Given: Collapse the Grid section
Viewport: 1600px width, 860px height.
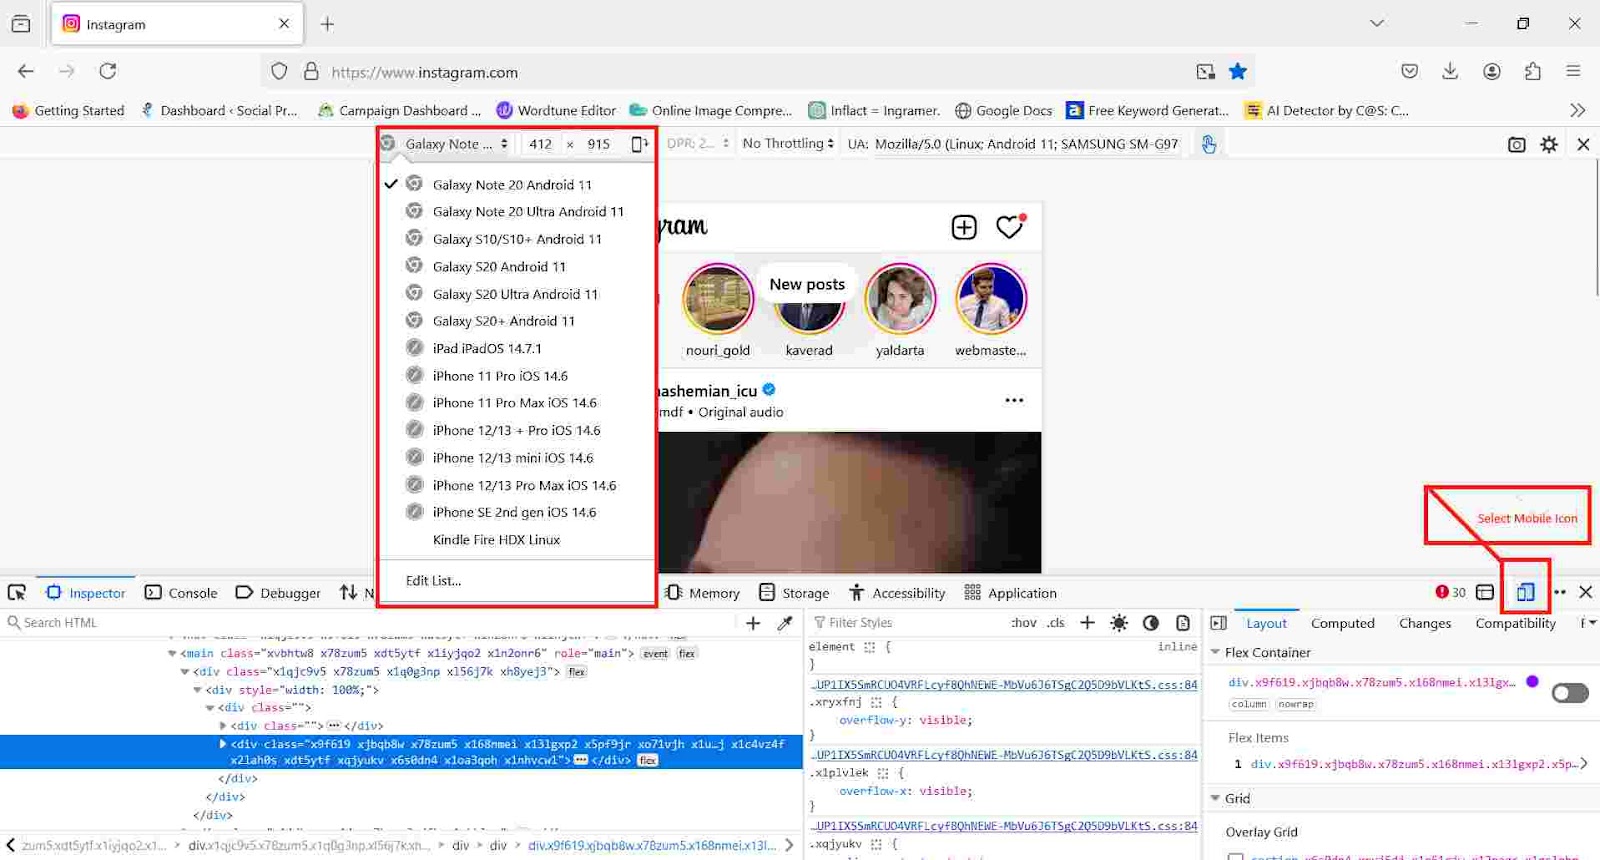Looking at the screenshot, I should pyautogui.click(x=1216, y=798).
